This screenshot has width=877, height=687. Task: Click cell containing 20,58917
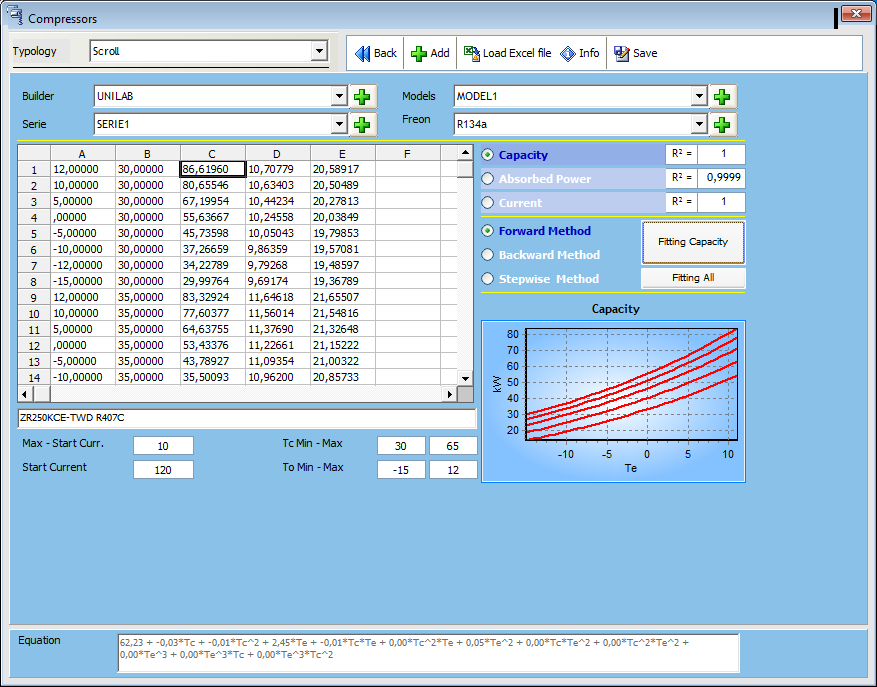tap(342, 169)
